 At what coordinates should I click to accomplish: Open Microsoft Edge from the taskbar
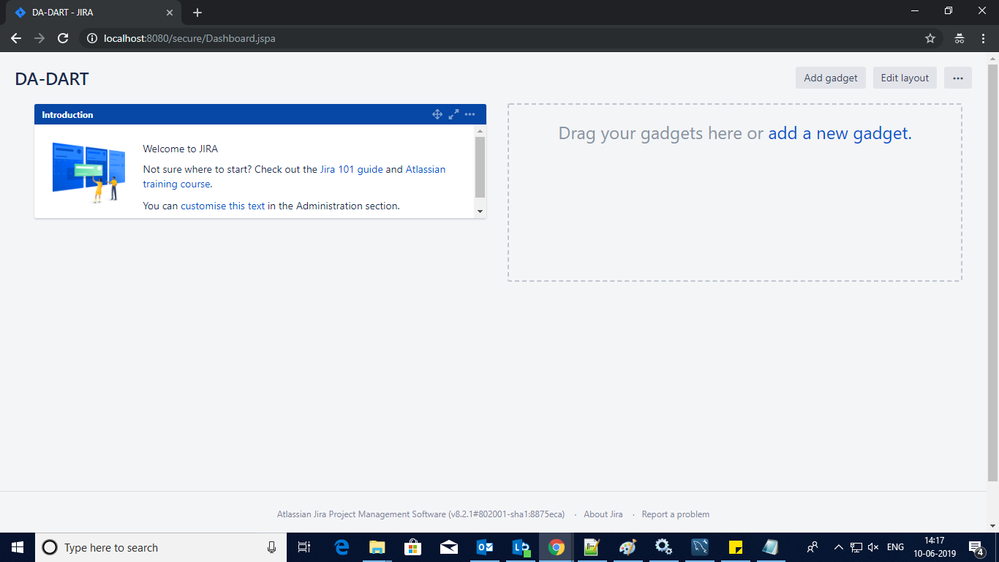(341, 547)
